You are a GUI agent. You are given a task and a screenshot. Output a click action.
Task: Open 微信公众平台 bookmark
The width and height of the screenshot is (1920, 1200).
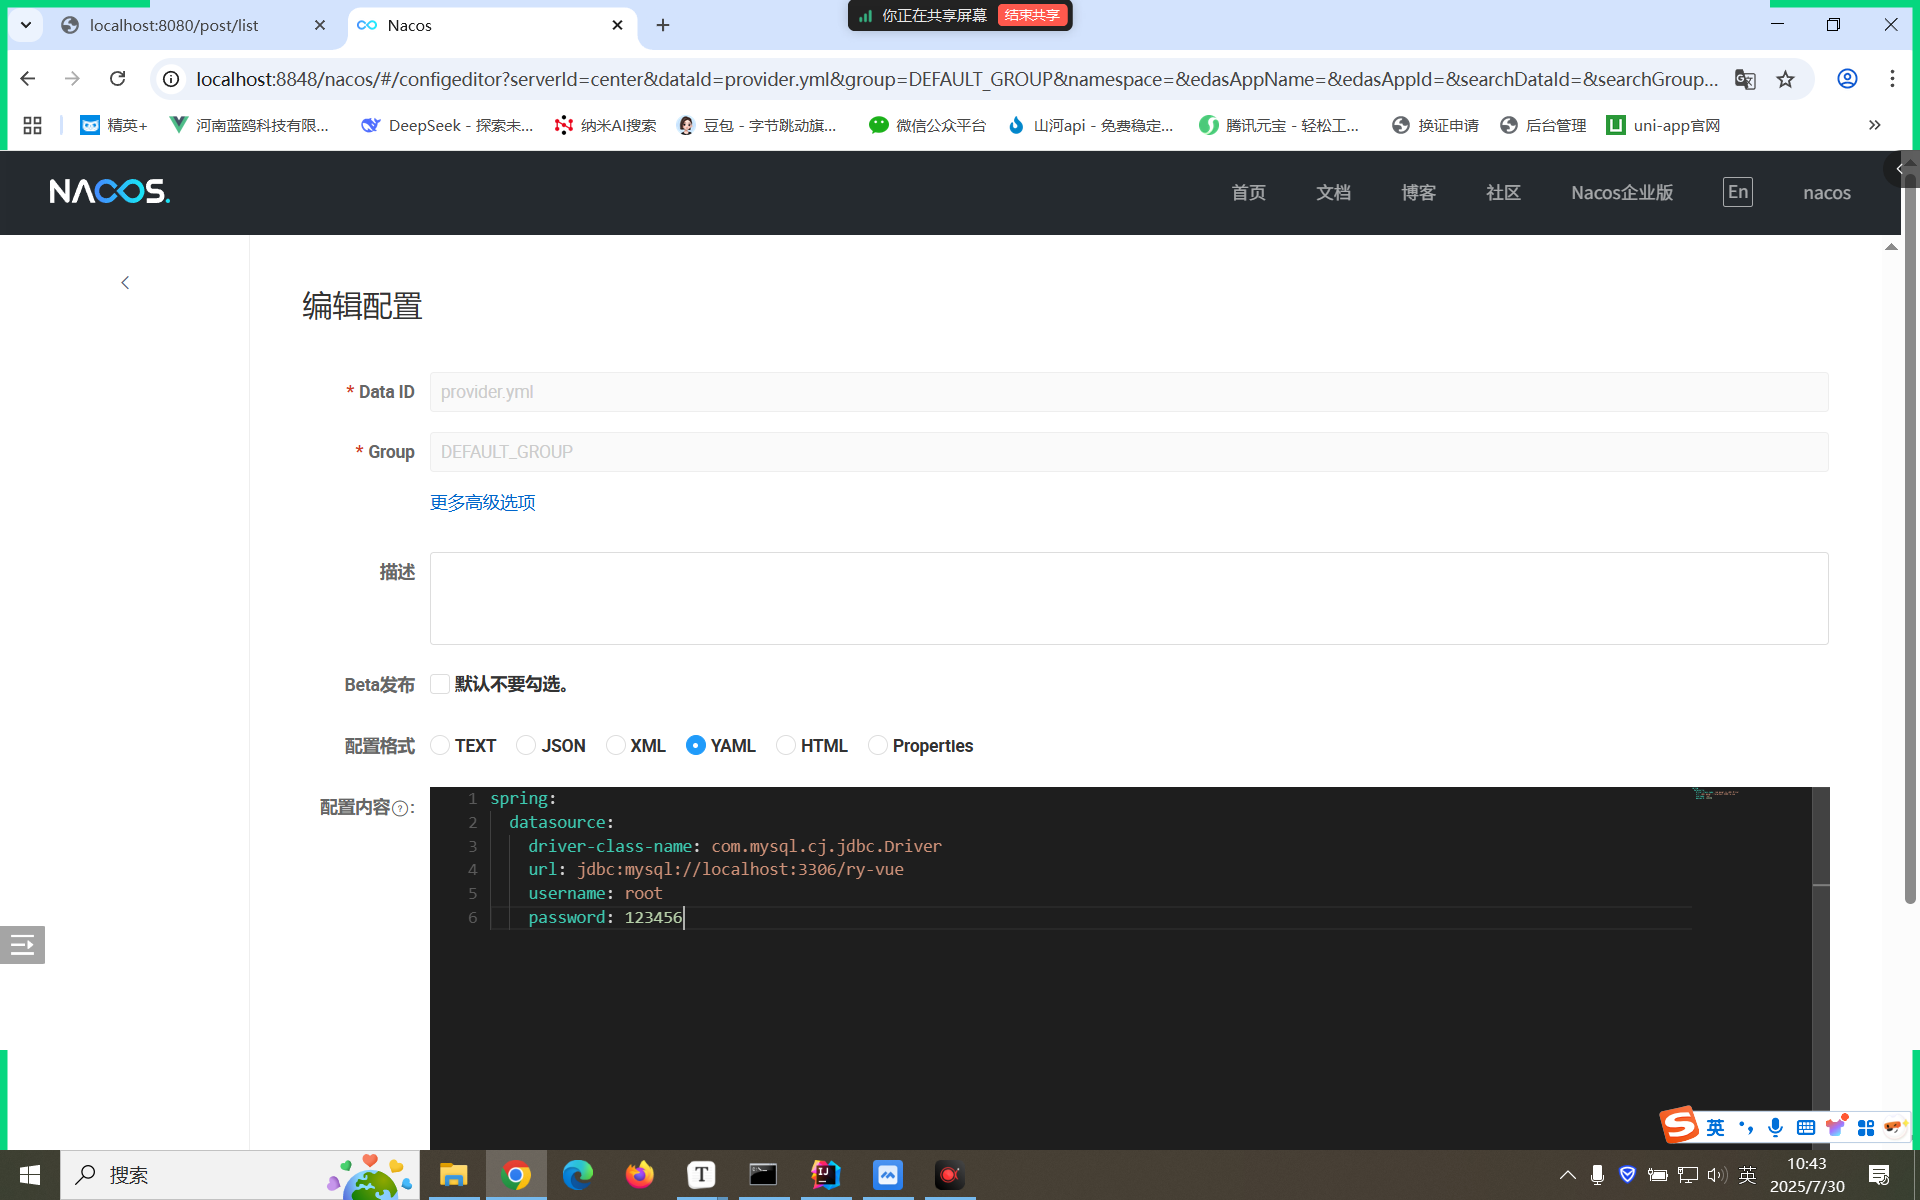(927, 125)
